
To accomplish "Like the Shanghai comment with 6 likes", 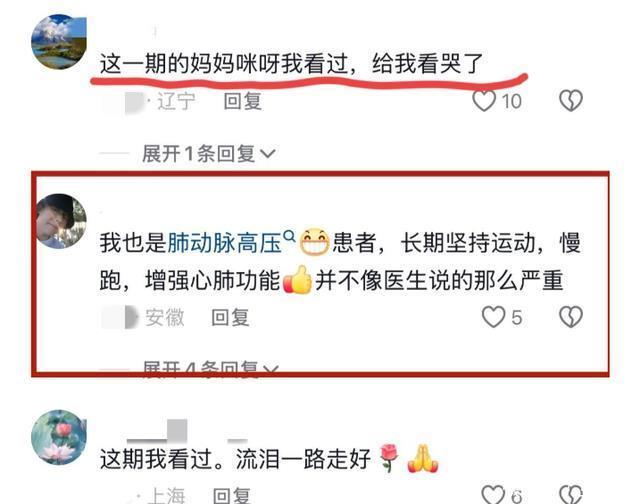I will tap(493, 495).
